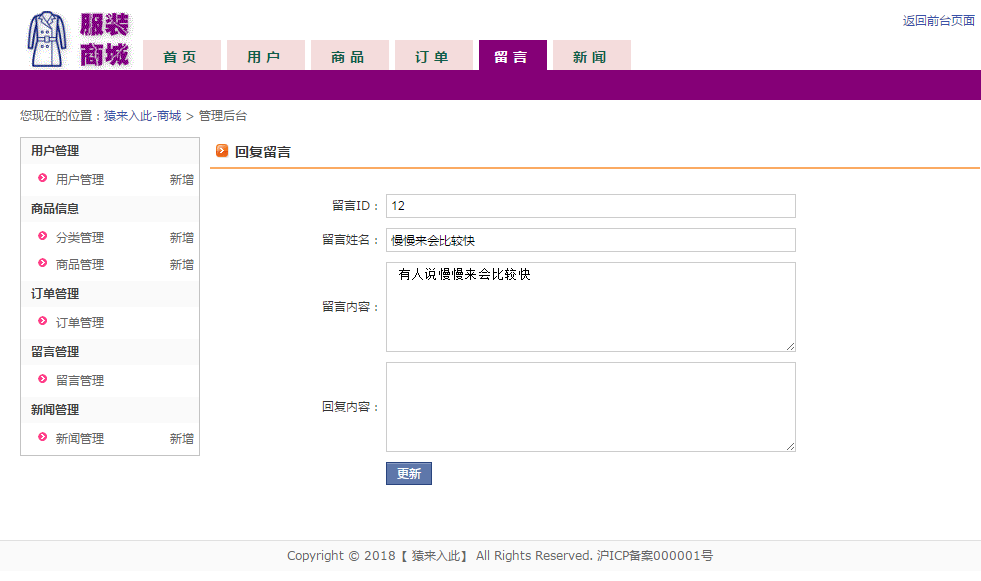
Task: Switch to the 商品 navigation tab
Action: [349, 56]
